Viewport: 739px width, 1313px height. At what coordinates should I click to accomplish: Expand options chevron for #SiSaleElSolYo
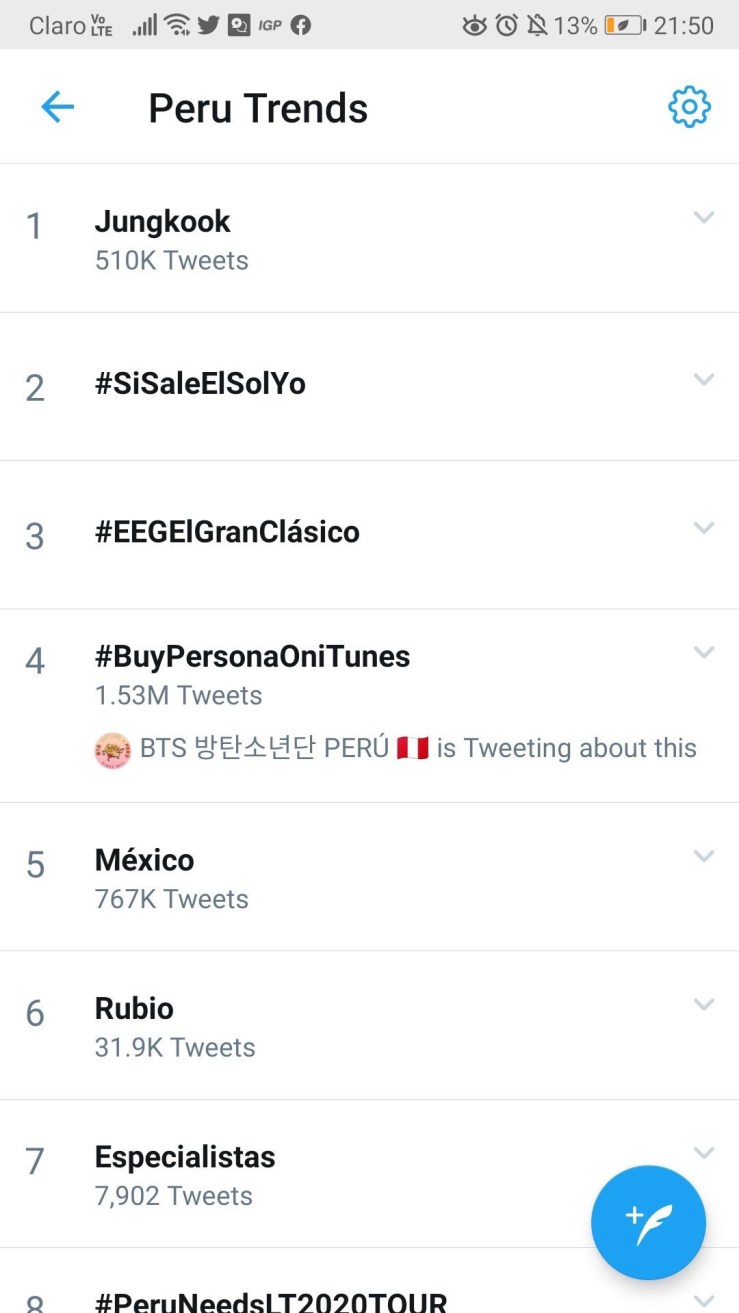[704, 379]
